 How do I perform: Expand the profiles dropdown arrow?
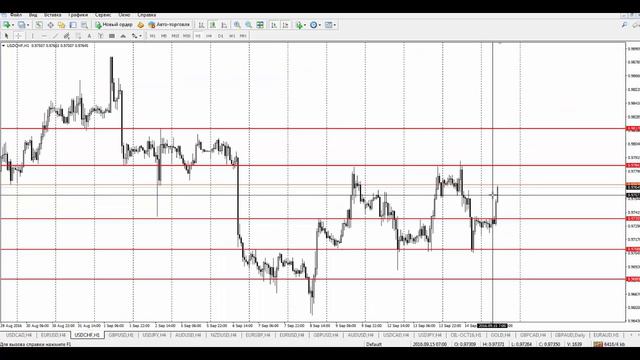click(x=28, y=25)
